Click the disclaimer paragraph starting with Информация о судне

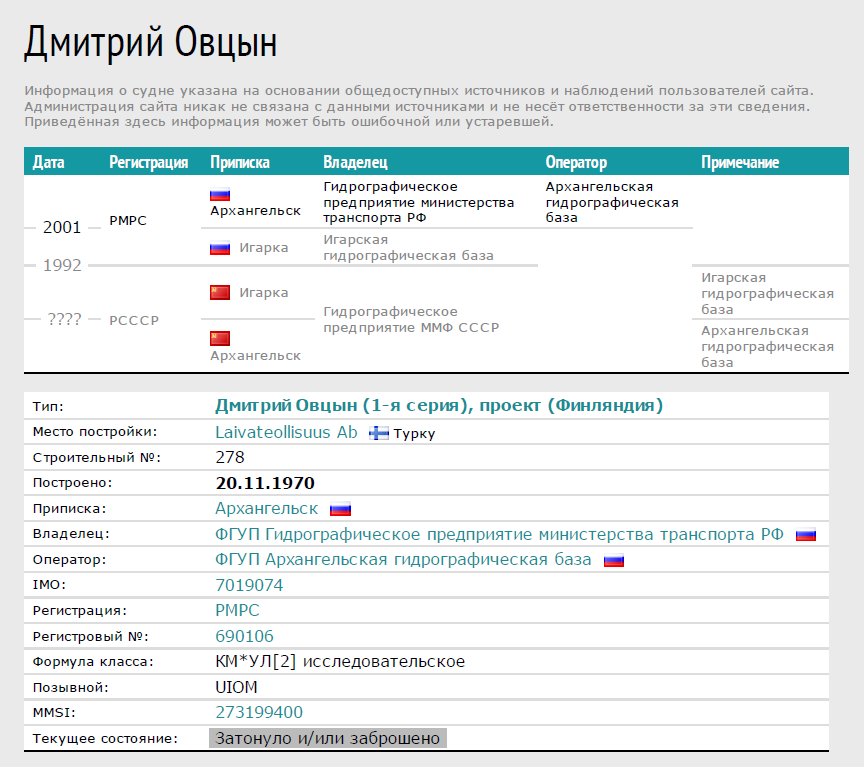(419, 106)
